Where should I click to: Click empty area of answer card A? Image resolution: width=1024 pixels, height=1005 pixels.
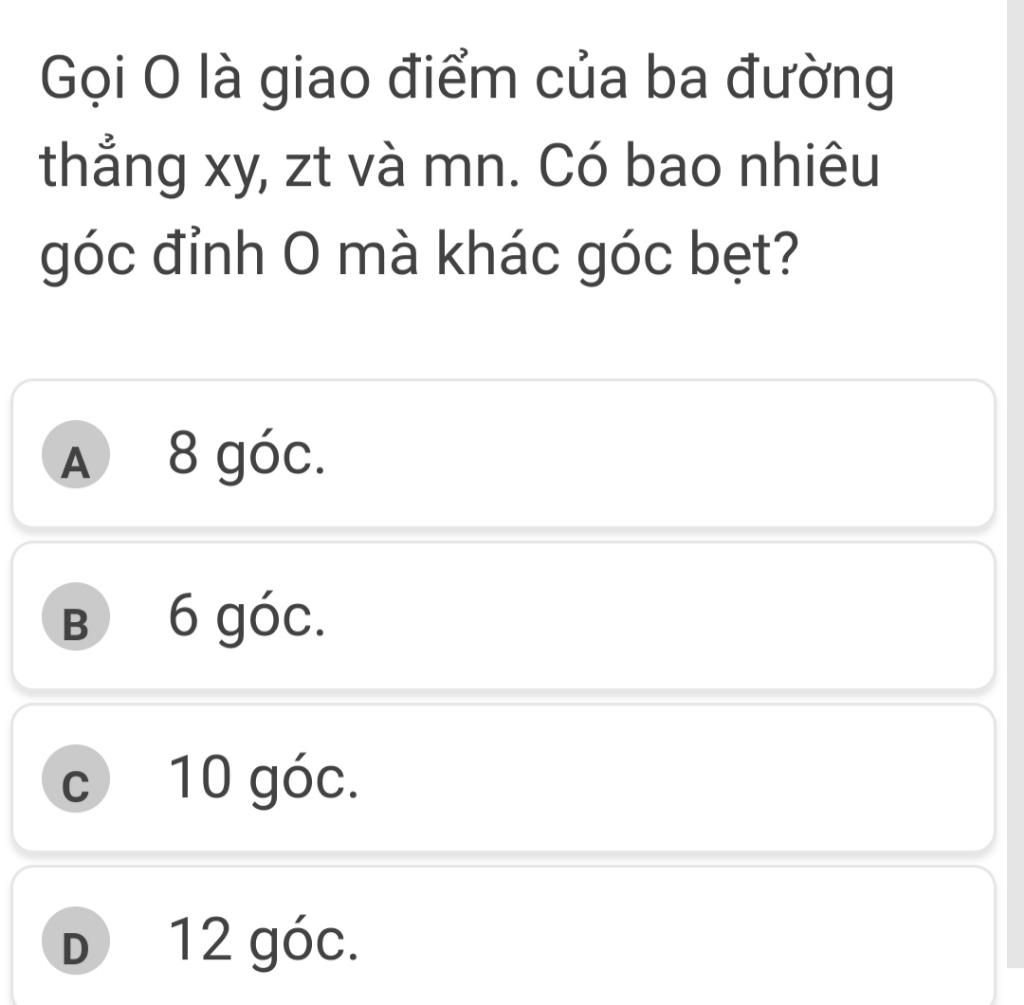(653, 453)
